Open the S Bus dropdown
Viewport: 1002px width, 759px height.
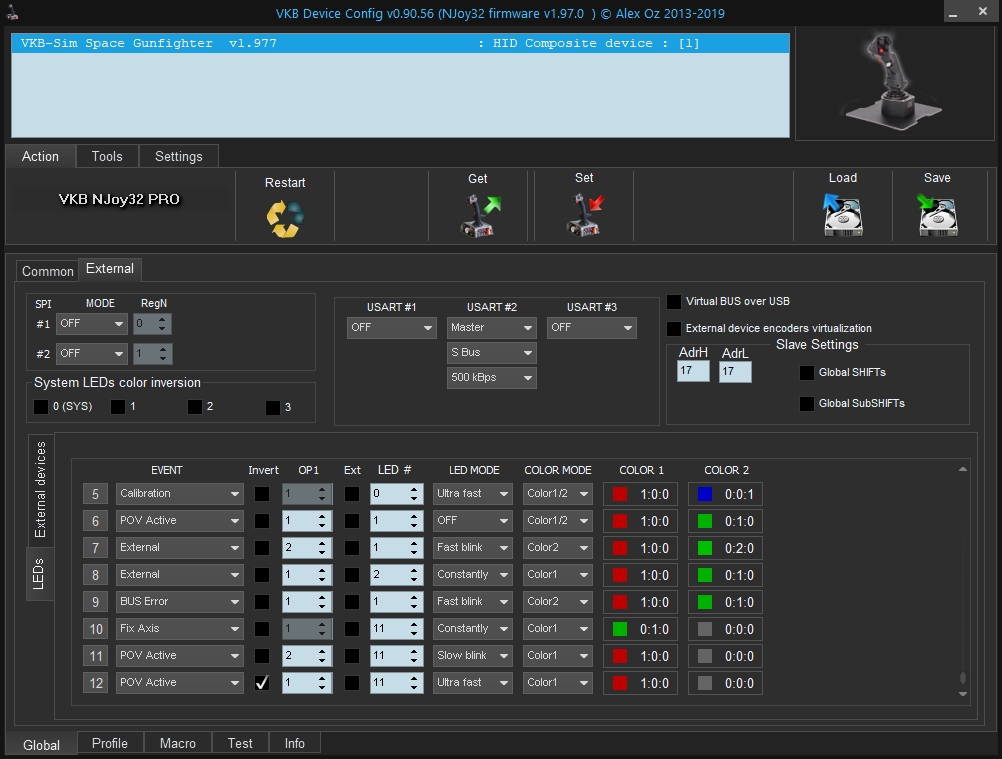click(x=491, y=353)
